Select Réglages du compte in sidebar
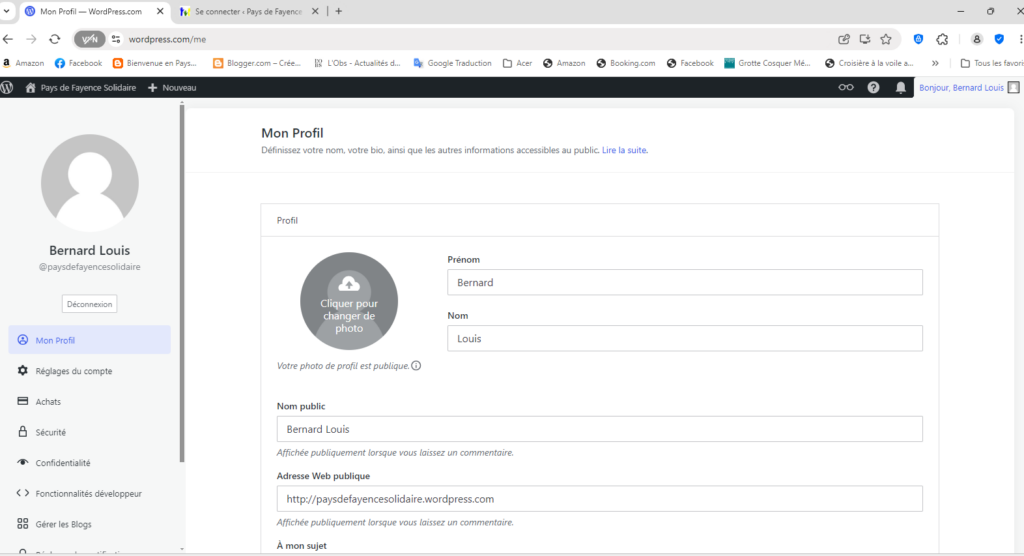 click(x=74, y=371)
